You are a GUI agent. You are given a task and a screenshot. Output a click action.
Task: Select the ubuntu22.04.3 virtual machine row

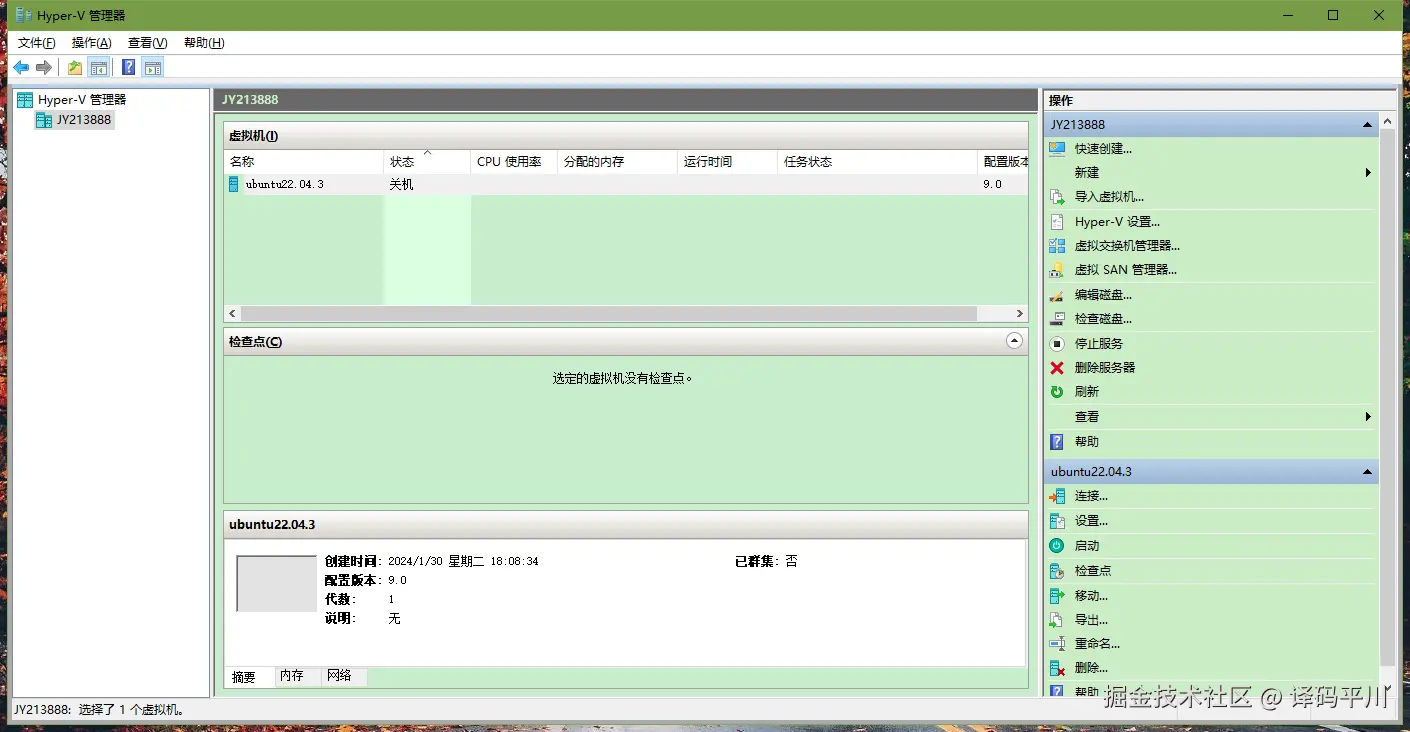point(626,184)
